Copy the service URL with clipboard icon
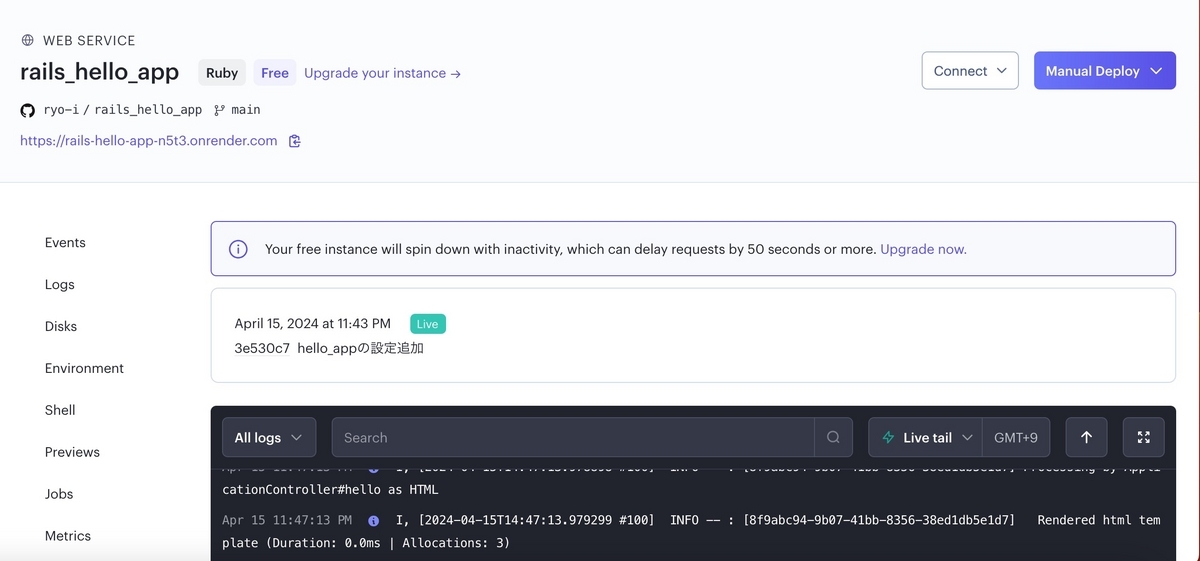Image resolution: width=1200 pixels, height=561 pixels. pyautogui.click(x=294, y=141)
